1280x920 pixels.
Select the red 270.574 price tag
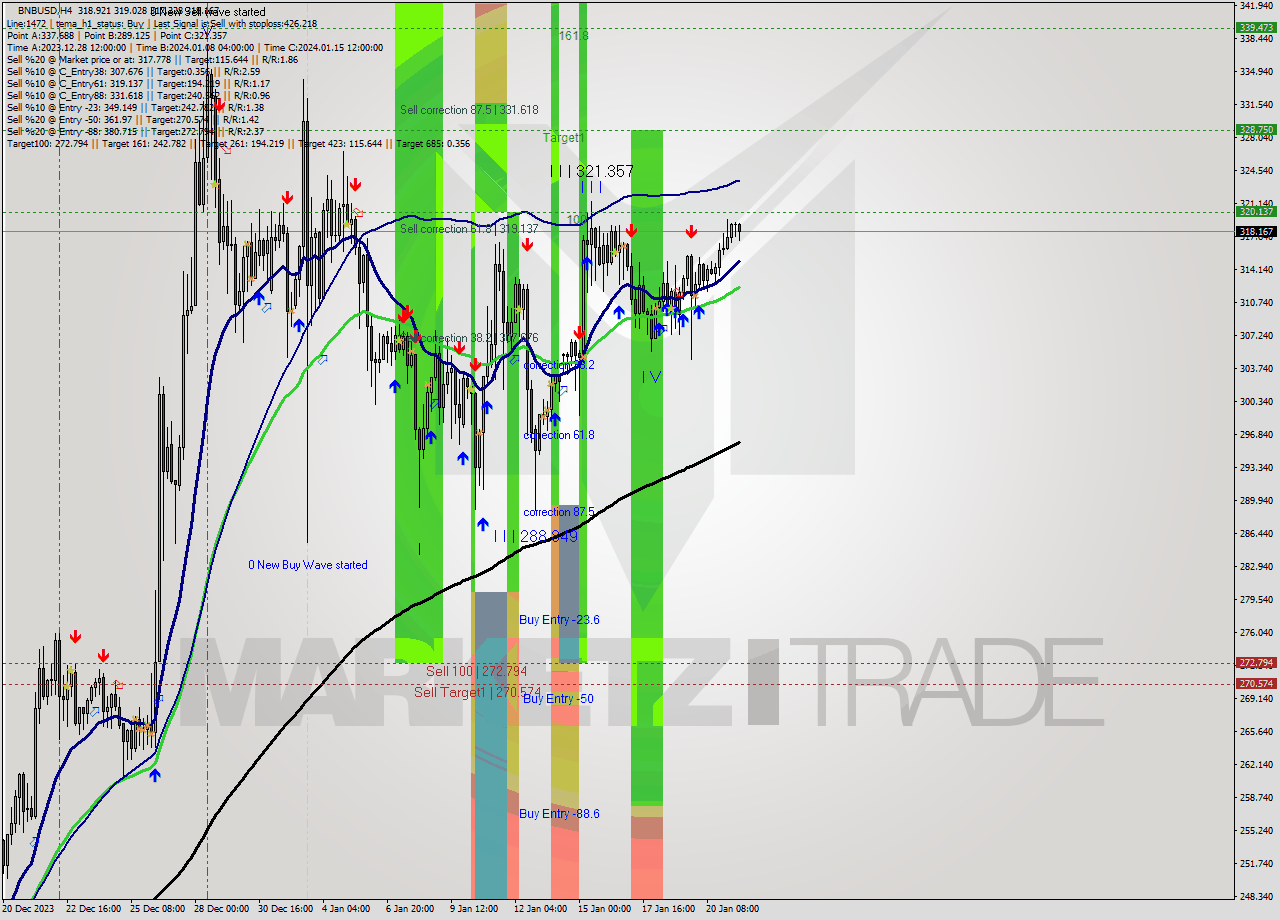[1256, 683]
